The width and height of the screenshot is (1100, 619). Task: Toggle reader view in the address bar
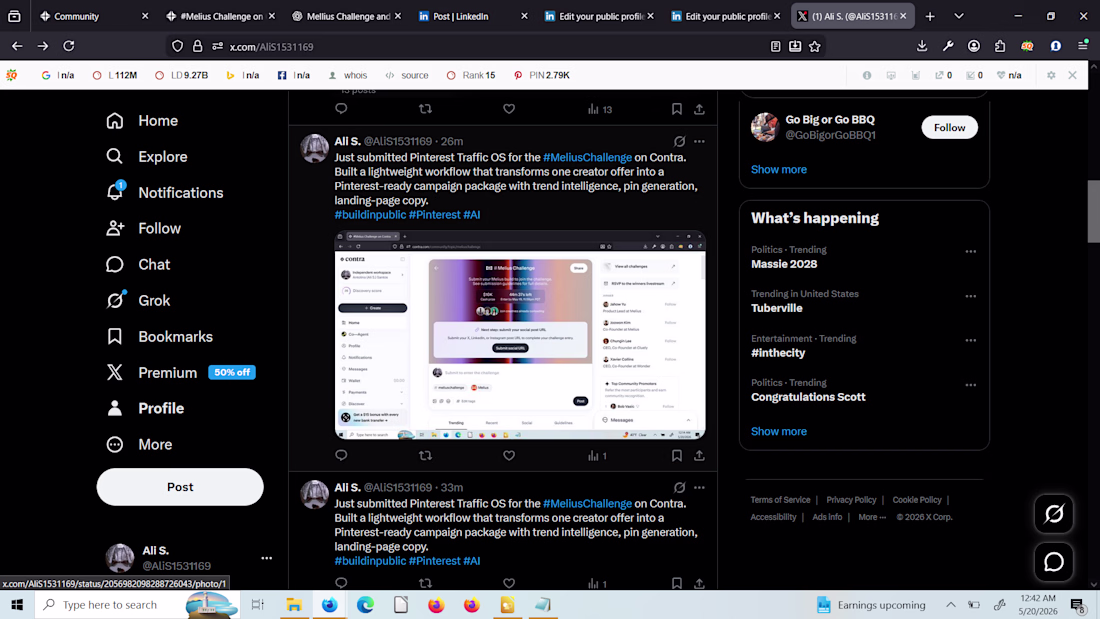[x=775, y=46]
